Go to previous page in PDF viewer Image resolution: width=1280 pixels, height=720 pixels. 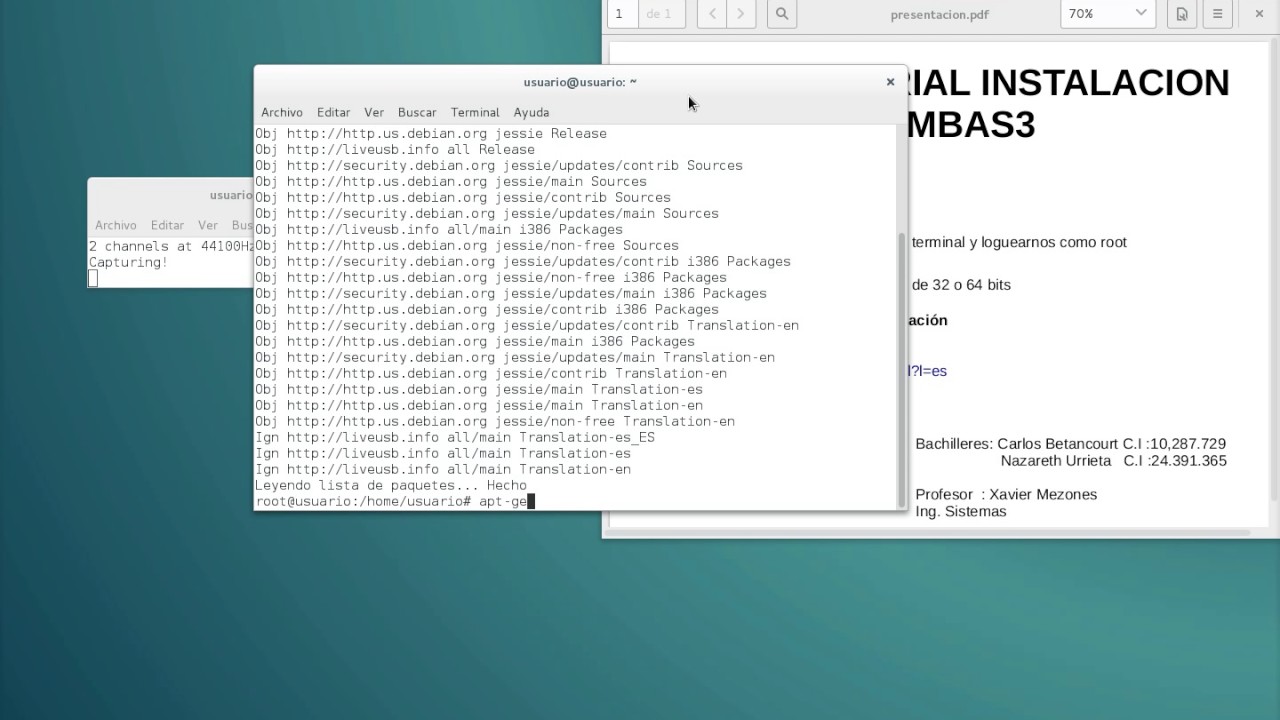pyautogui.click(x=712, y=14)
